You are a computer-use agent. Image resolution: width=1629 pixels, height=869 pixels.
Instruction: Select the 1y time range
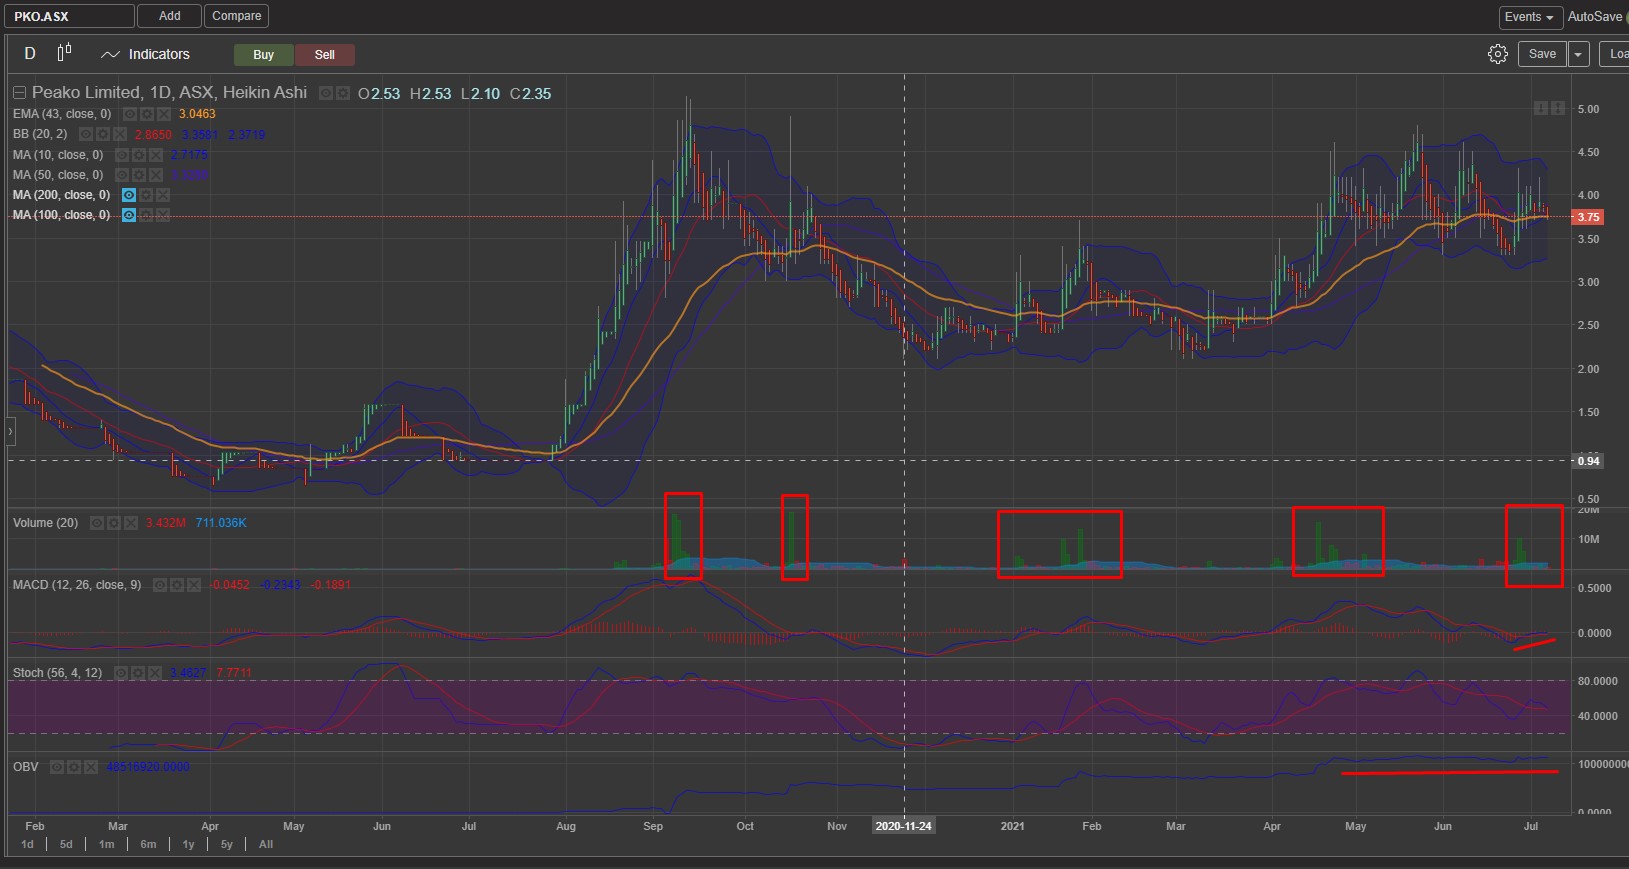[188, 844]
